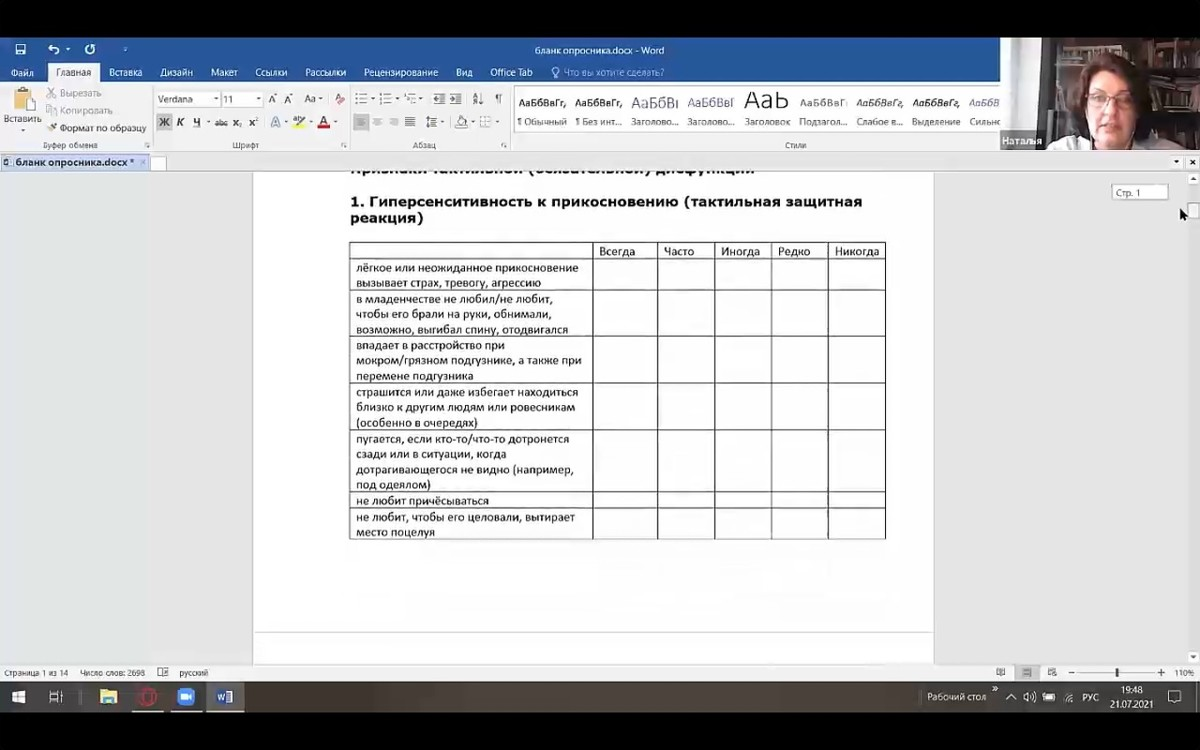Undo the last action

pos(53,49)
